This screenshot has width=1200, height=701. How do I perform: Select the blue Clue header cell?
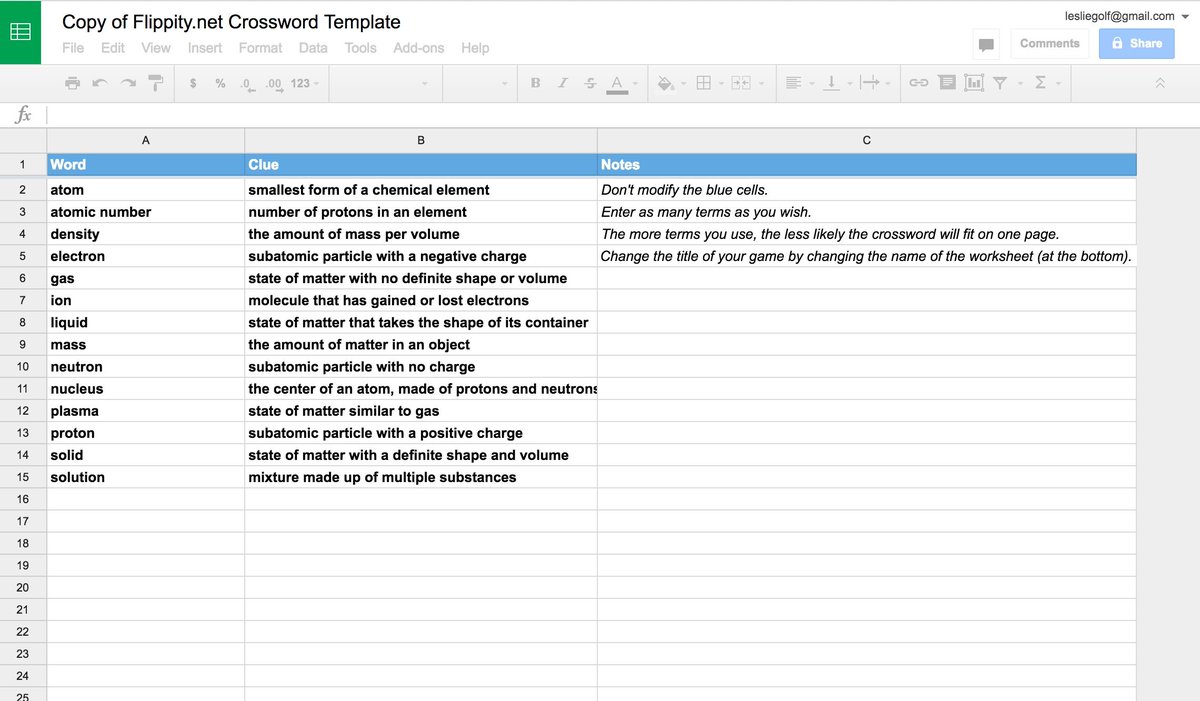[421, 165]
